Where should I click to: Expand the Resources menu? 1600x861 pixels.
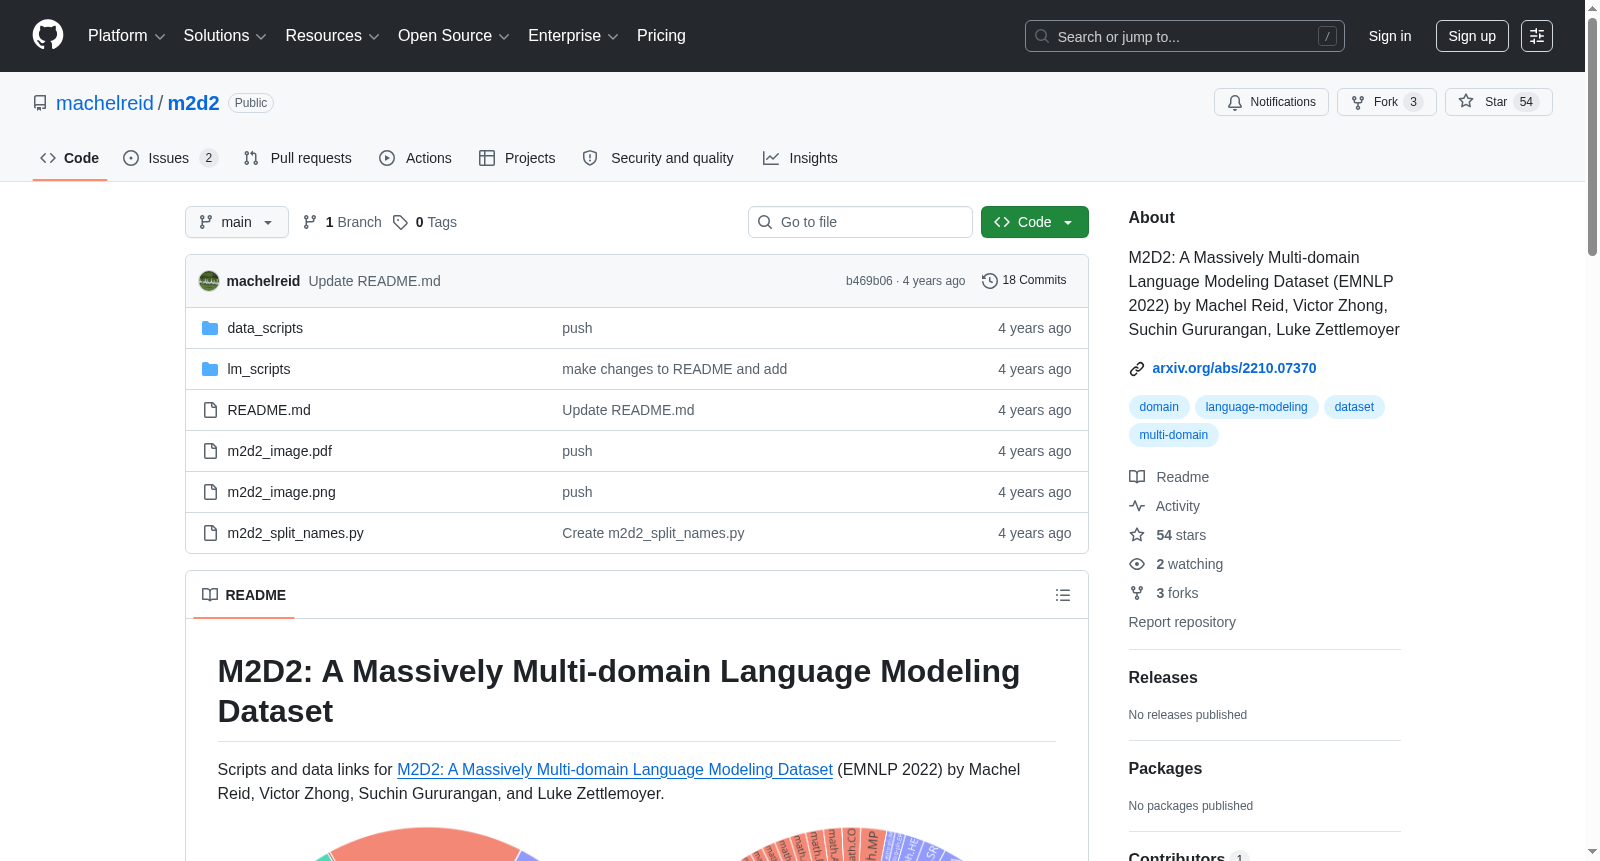(333, 36)
